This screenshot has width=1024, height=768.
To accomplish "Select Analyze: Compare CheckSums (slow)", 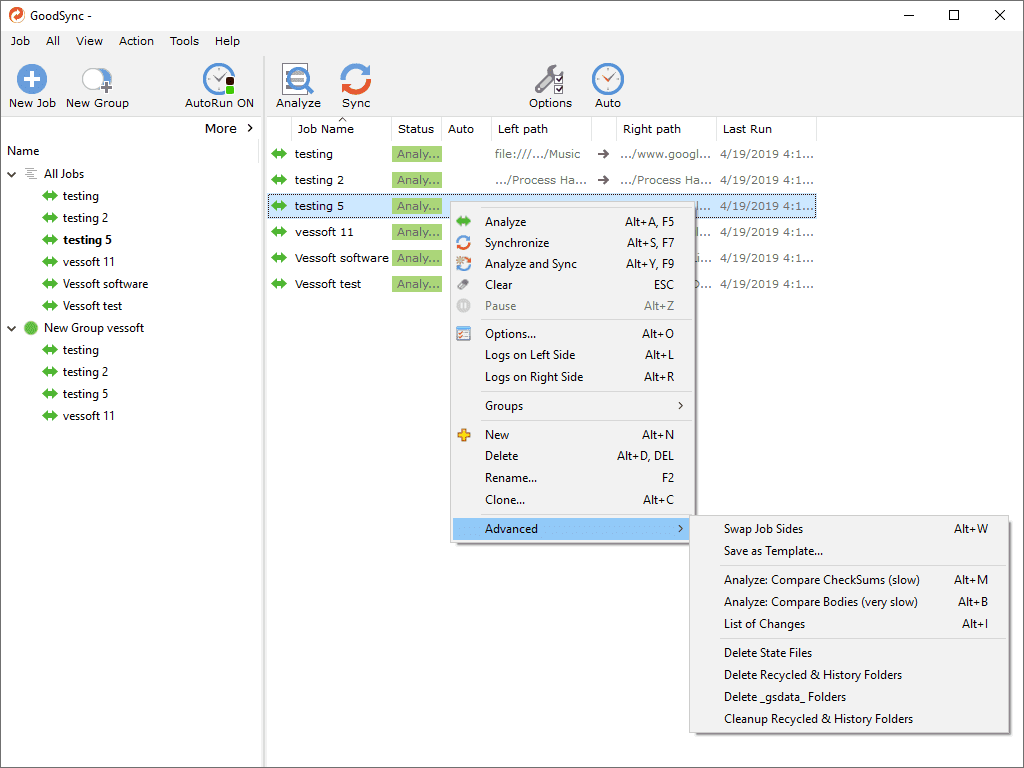I will [x=850, y=580].
